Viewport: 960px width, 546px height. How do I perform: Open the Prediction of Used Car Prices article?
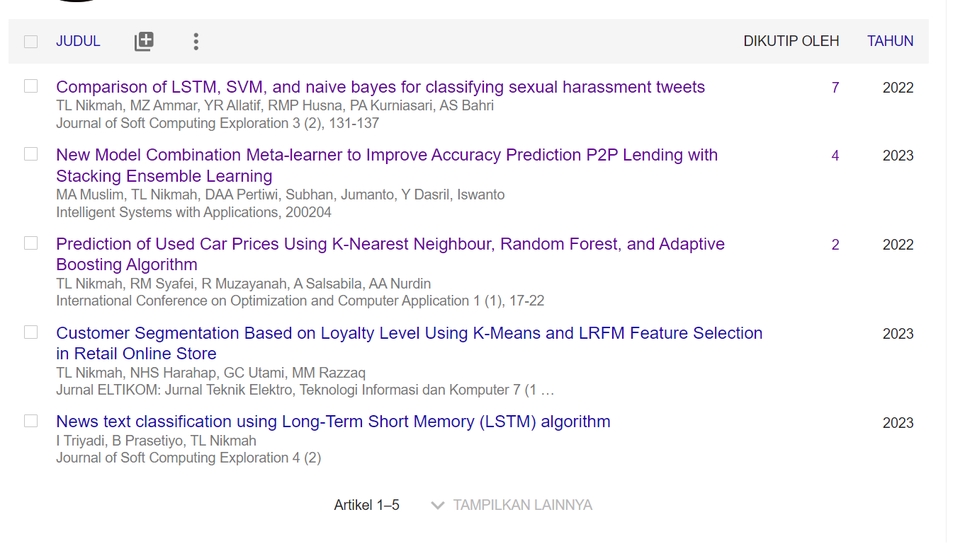point(390,254)
